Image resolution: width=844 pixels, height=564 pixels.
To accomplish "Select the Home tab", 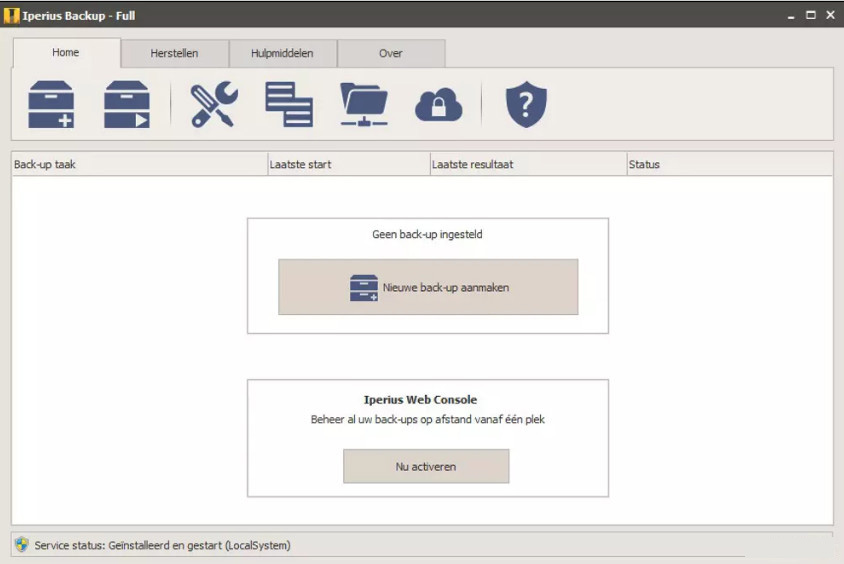I will click(x=66, y=53).
